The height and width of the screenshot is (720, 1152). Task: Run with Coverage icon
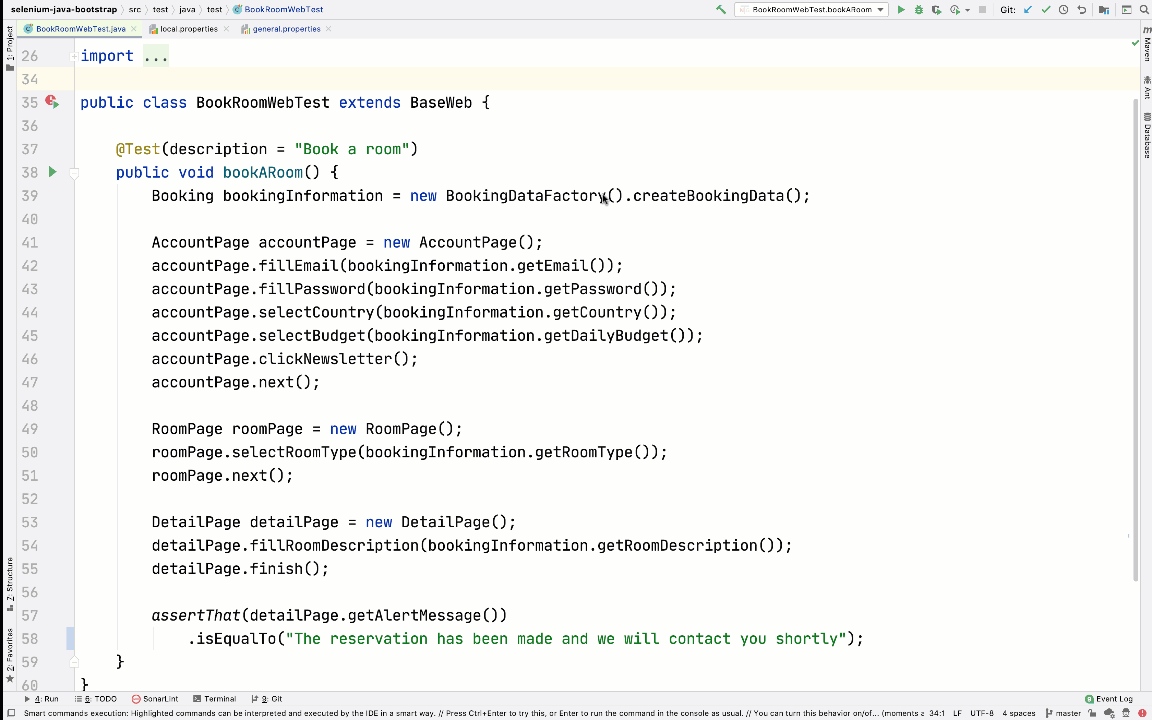[936, 10]
